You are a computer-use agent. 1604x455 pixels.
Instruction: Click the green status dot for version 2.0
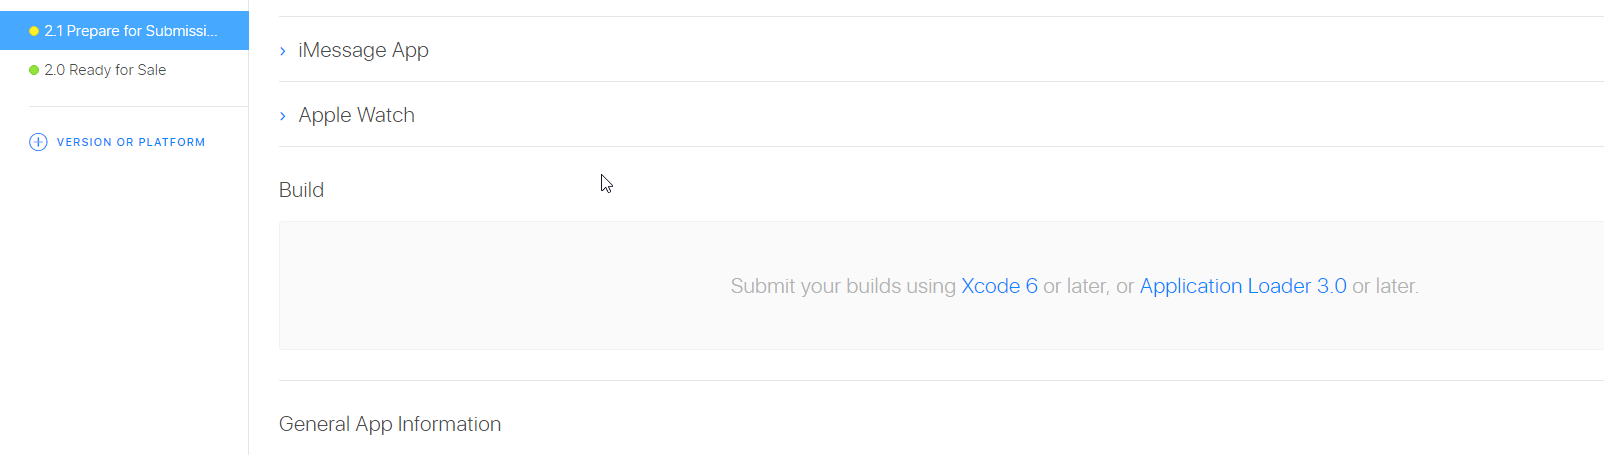34,70
